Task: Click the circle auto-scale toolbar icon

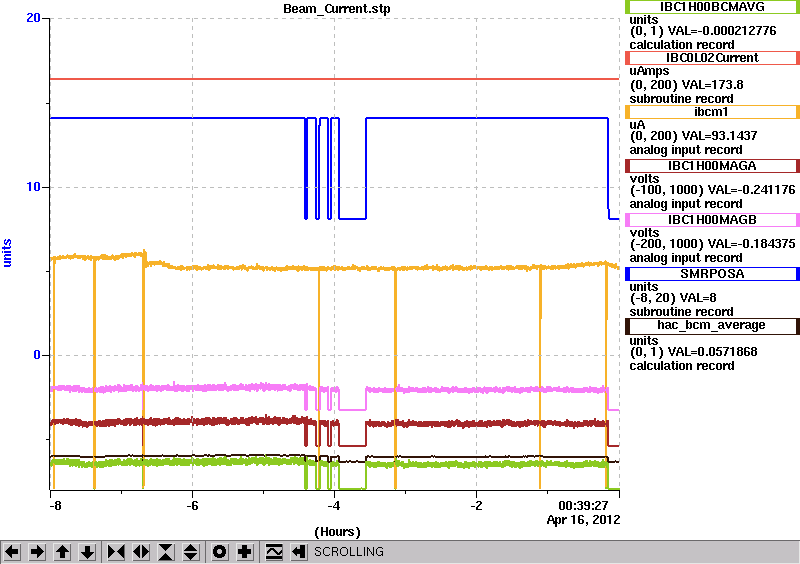Action: pyautogui.click(x=220, y=552)
